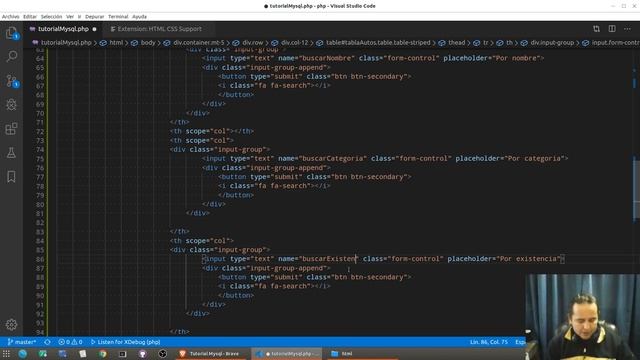Open the Search view in activity bar
This screenshot has width=640, height=360.
click(11, 56)
